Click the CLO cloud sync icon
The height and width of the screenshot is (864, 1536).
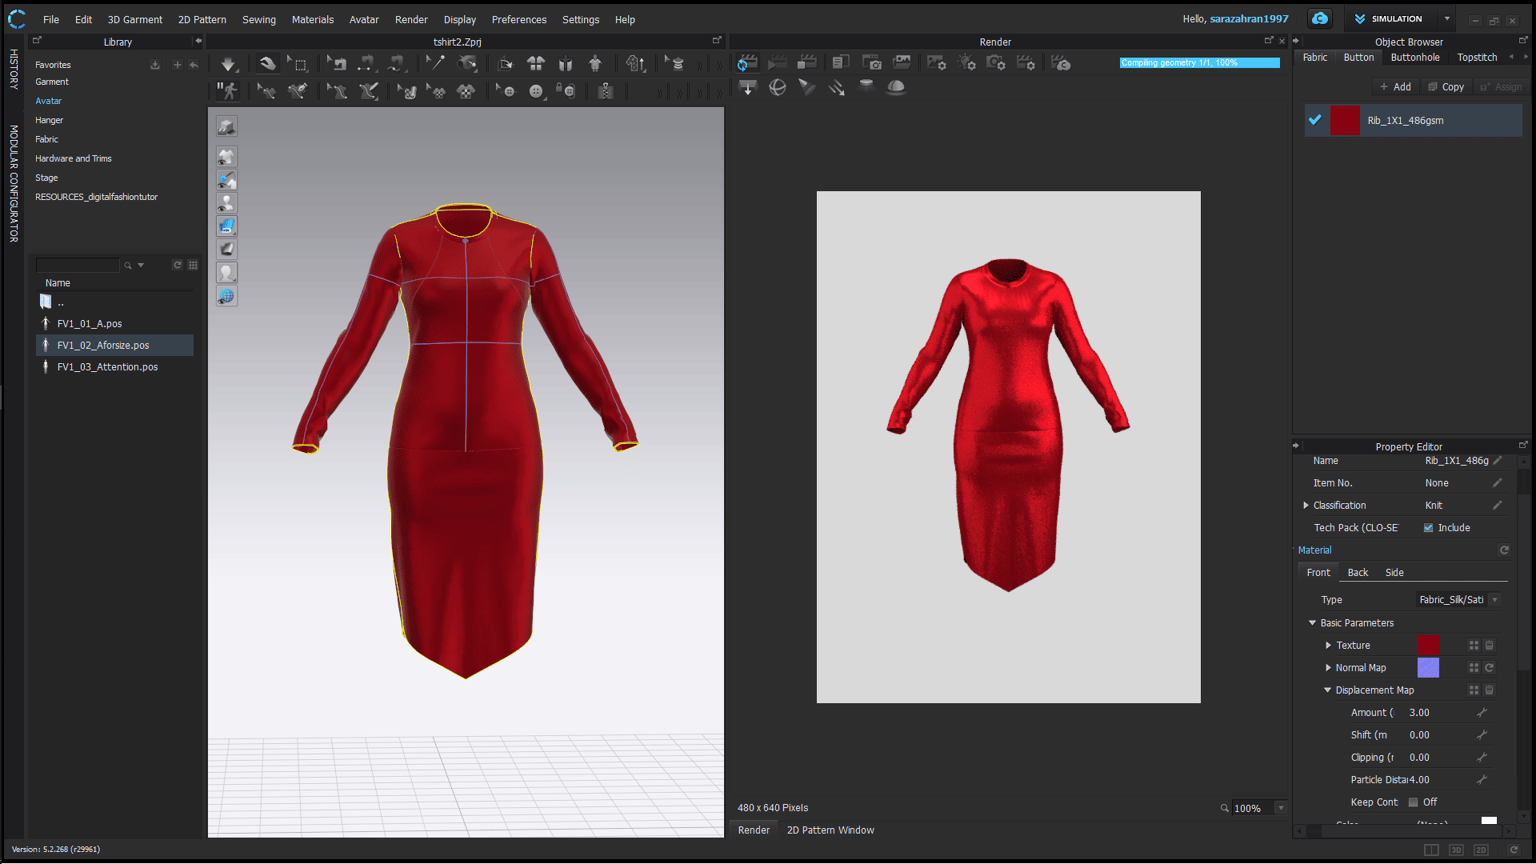tap(1320, 19)
